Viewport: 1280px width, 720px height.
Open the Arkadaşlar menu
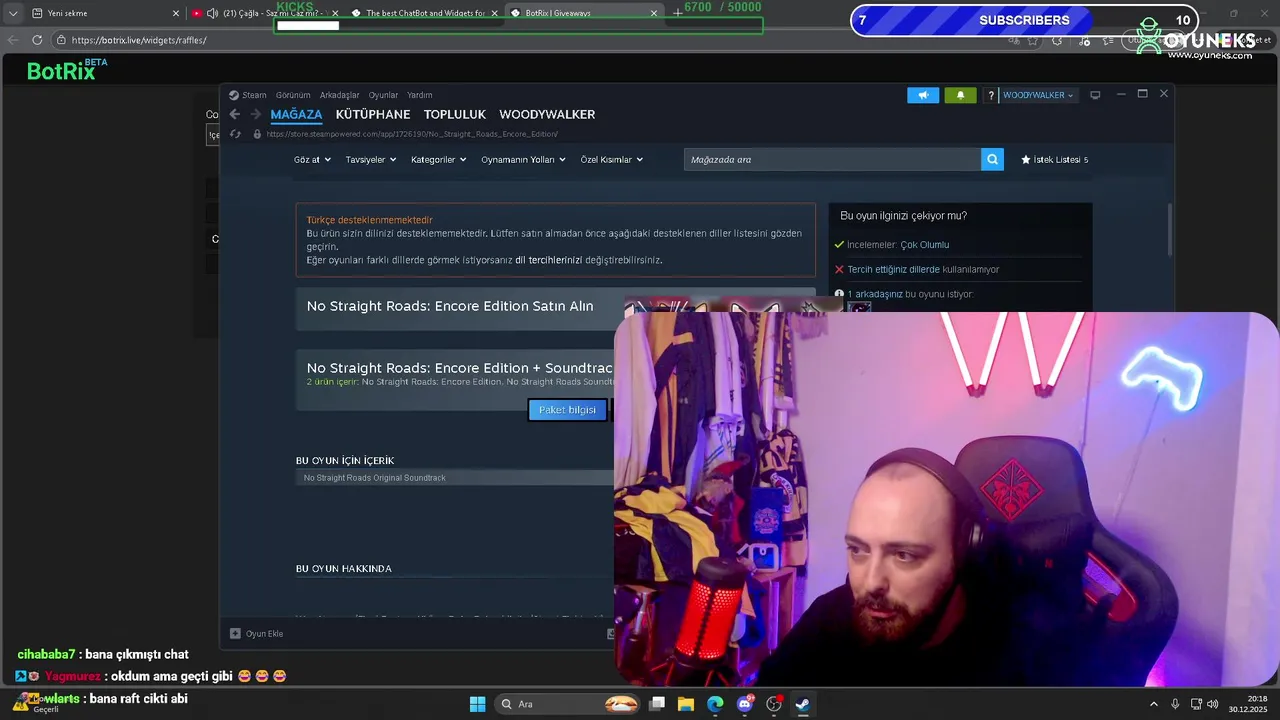pyautogui.click(x=339, y=95)
